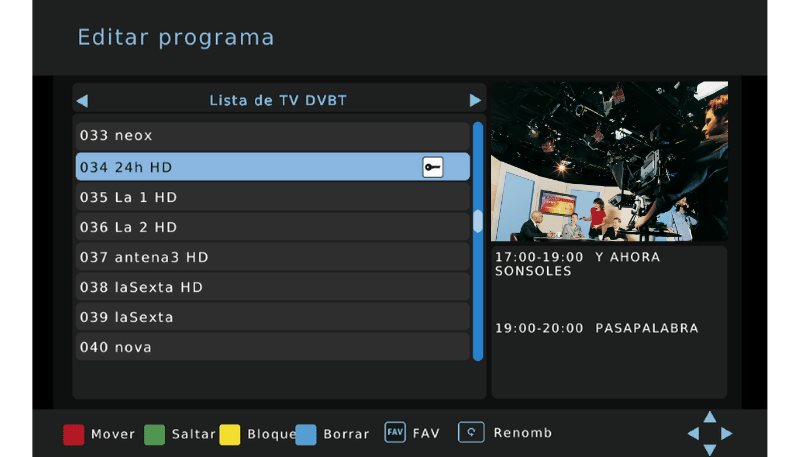Select channel 036 La 2 HD

pyautogui.click(x=272, y=227)
